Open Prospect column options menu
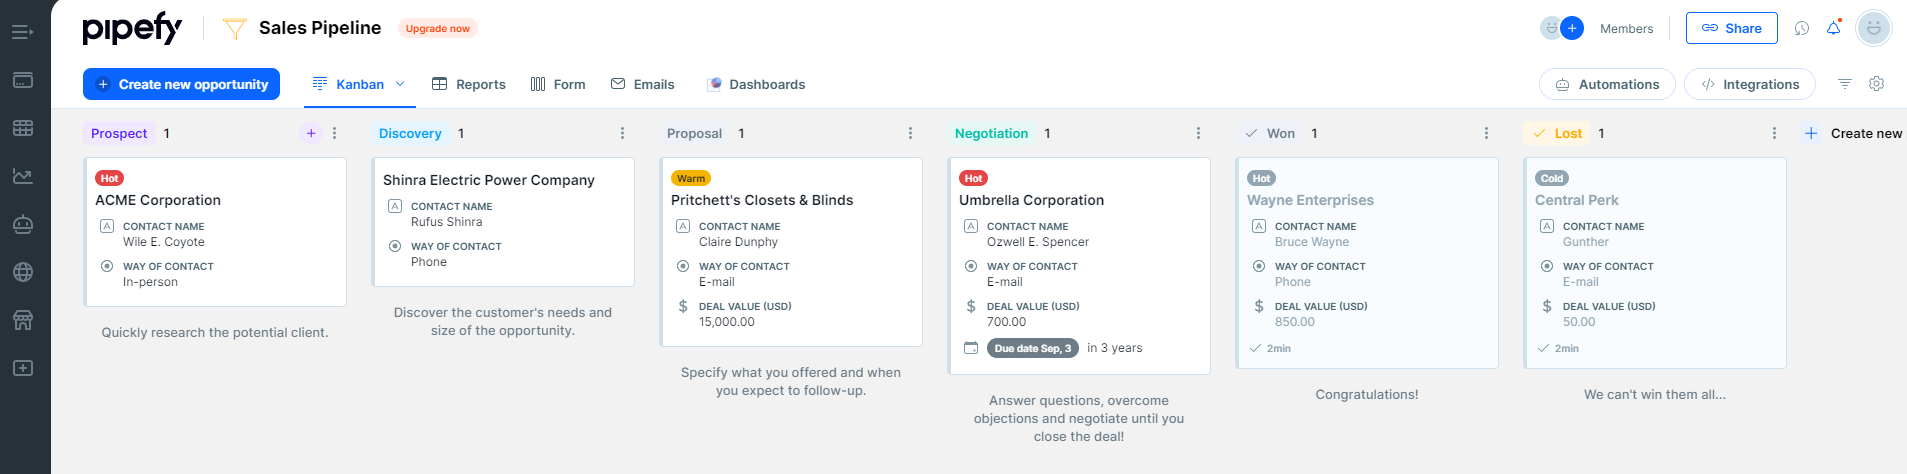Screen dimensions: 1907x474 335,133
